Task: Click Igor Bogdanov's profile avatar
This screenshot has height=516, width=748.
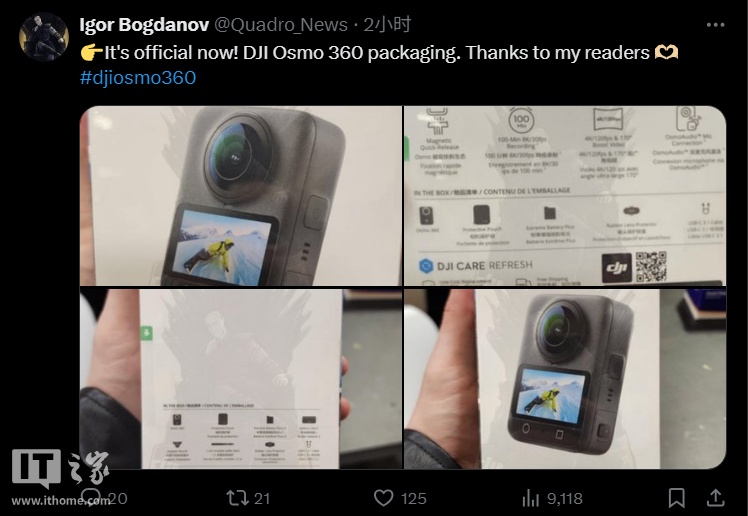Action: coord(43,37)
